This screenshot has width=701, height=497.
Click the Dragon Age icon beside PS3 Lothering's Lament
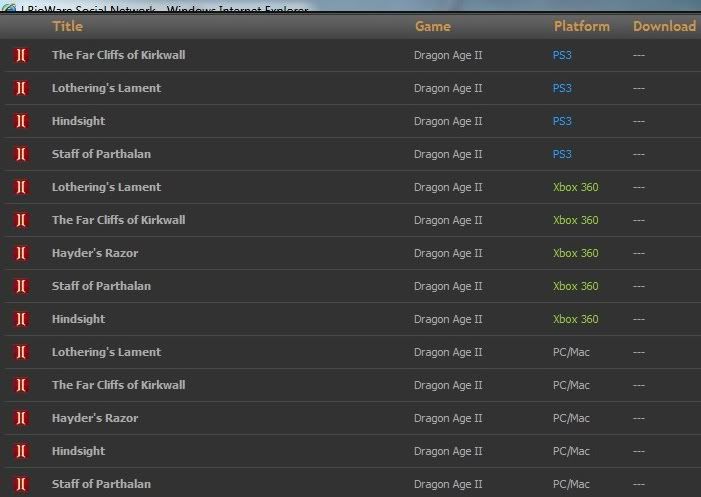[21, 88]
